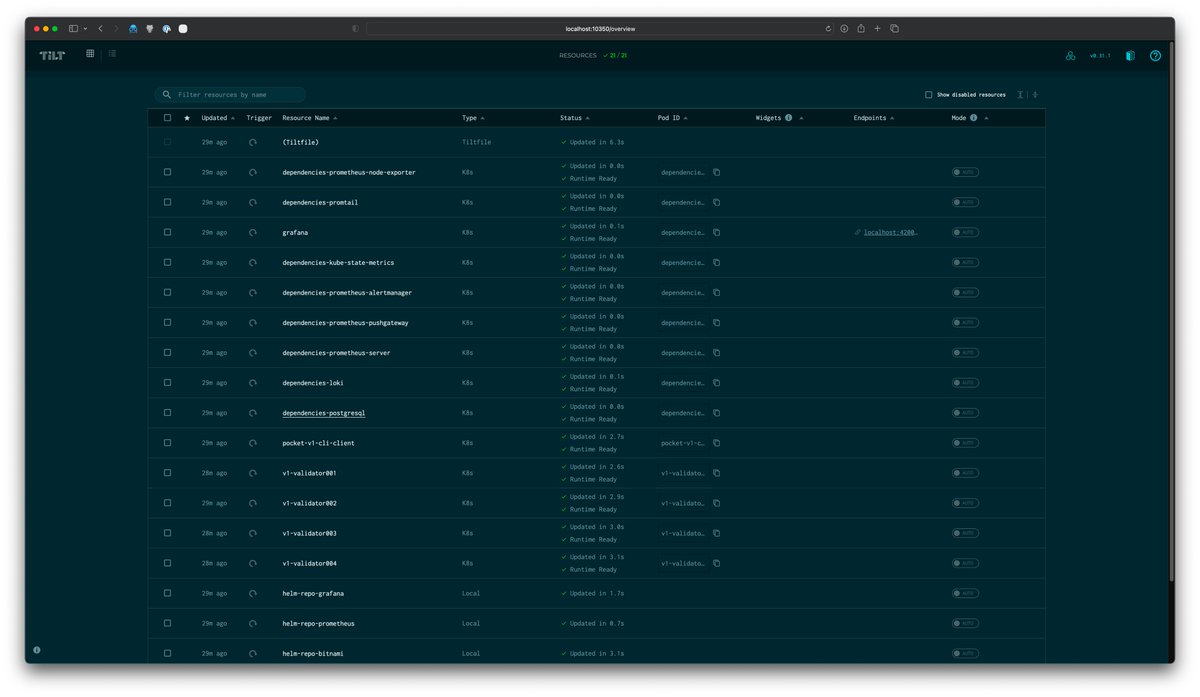Enable Show disabled resources
The width and height of the screenshot is (1200, 697).
[x=928, y=93]
